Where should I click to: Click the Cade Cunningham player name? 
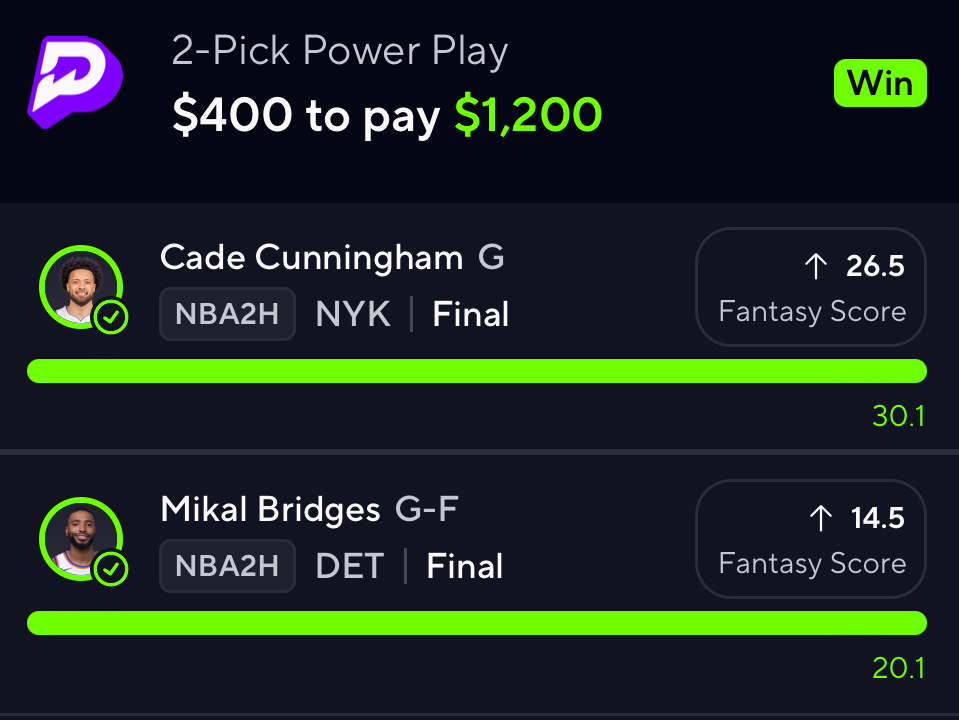(x=311, y=258)
